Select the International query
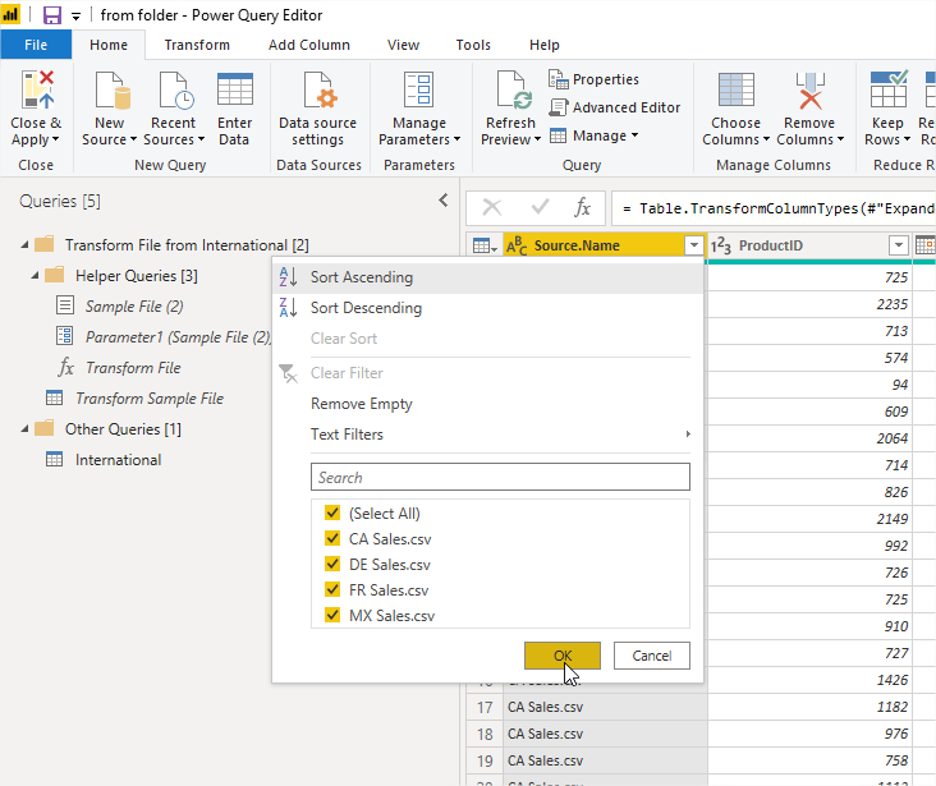This screenshot has height=786, width=936. coord(118,460)
